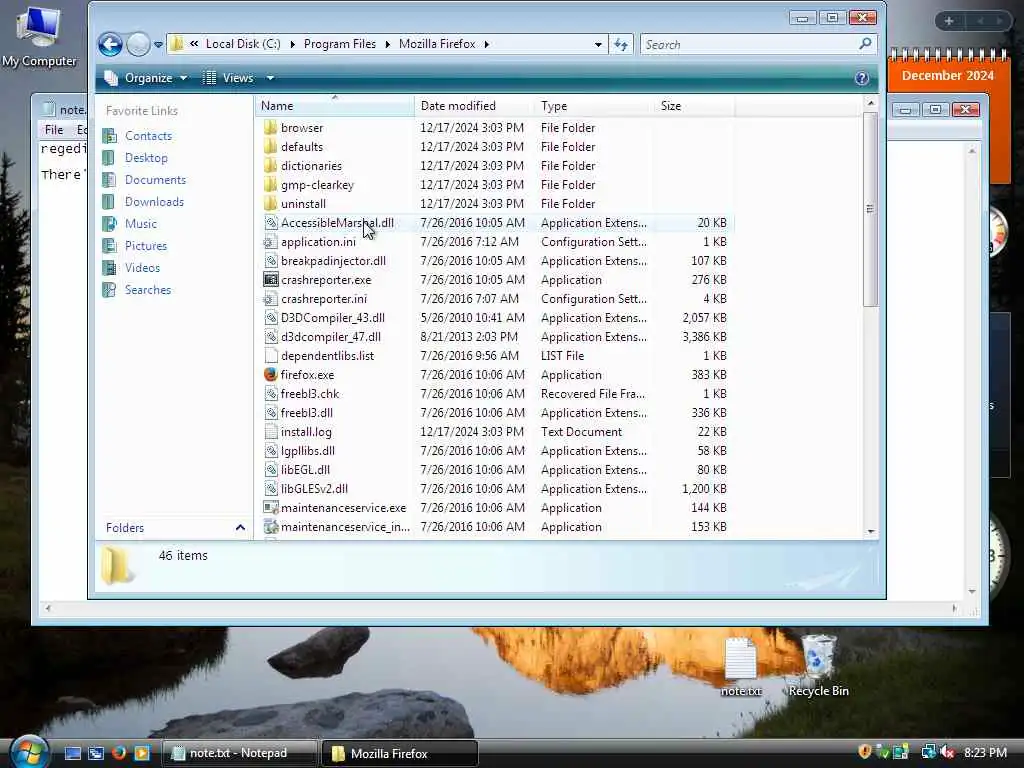Viewport: 1024px width, 768px height.
Task: Open Videos favorite link
Action: (x=142, y=268)
